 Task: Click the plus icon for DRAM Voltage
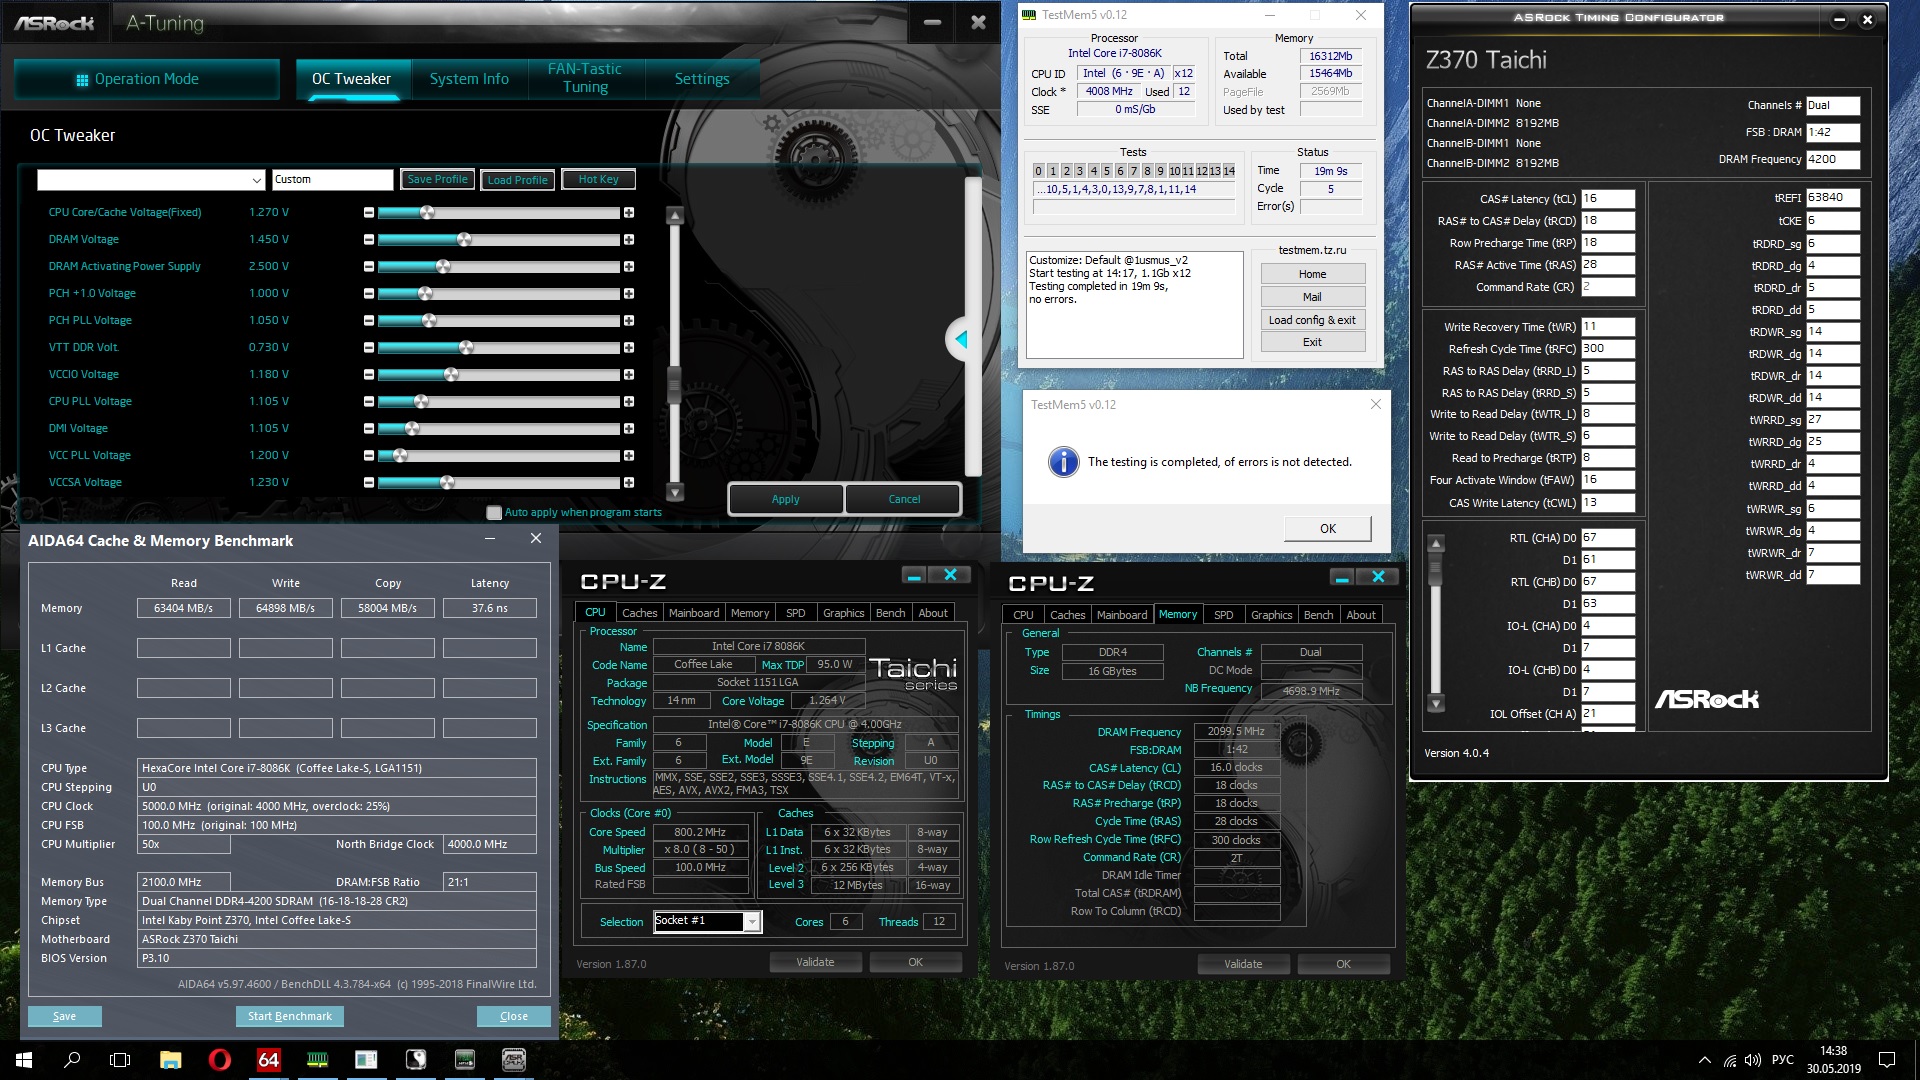pos(629,240)
